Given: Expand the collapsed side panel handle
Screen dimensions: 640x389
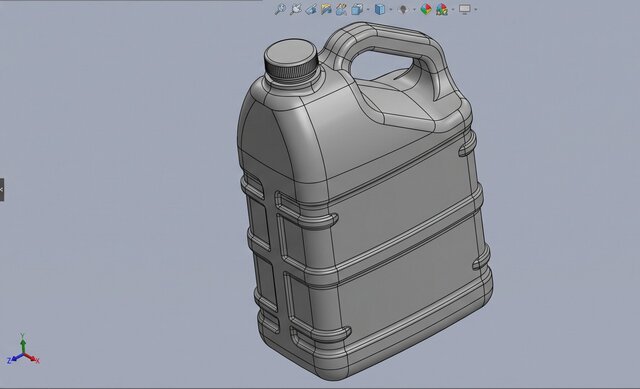Looking at the screenshot, I should click(2, 189).
